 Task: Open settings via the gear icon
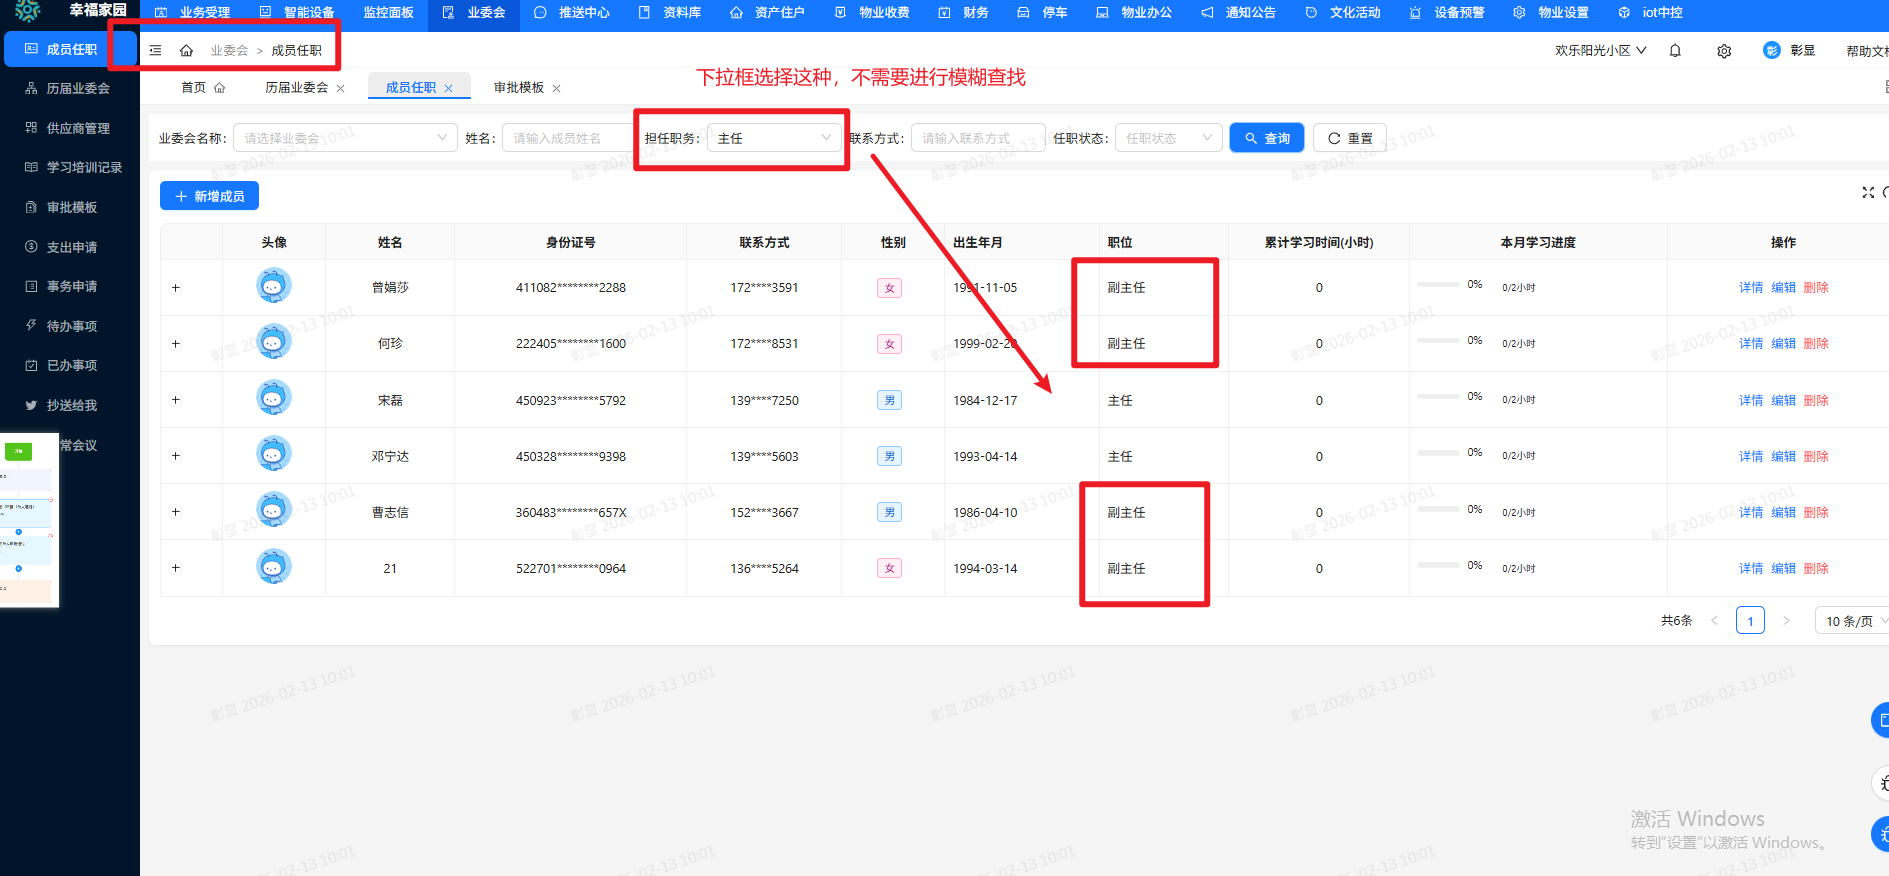click(1724, 51)
